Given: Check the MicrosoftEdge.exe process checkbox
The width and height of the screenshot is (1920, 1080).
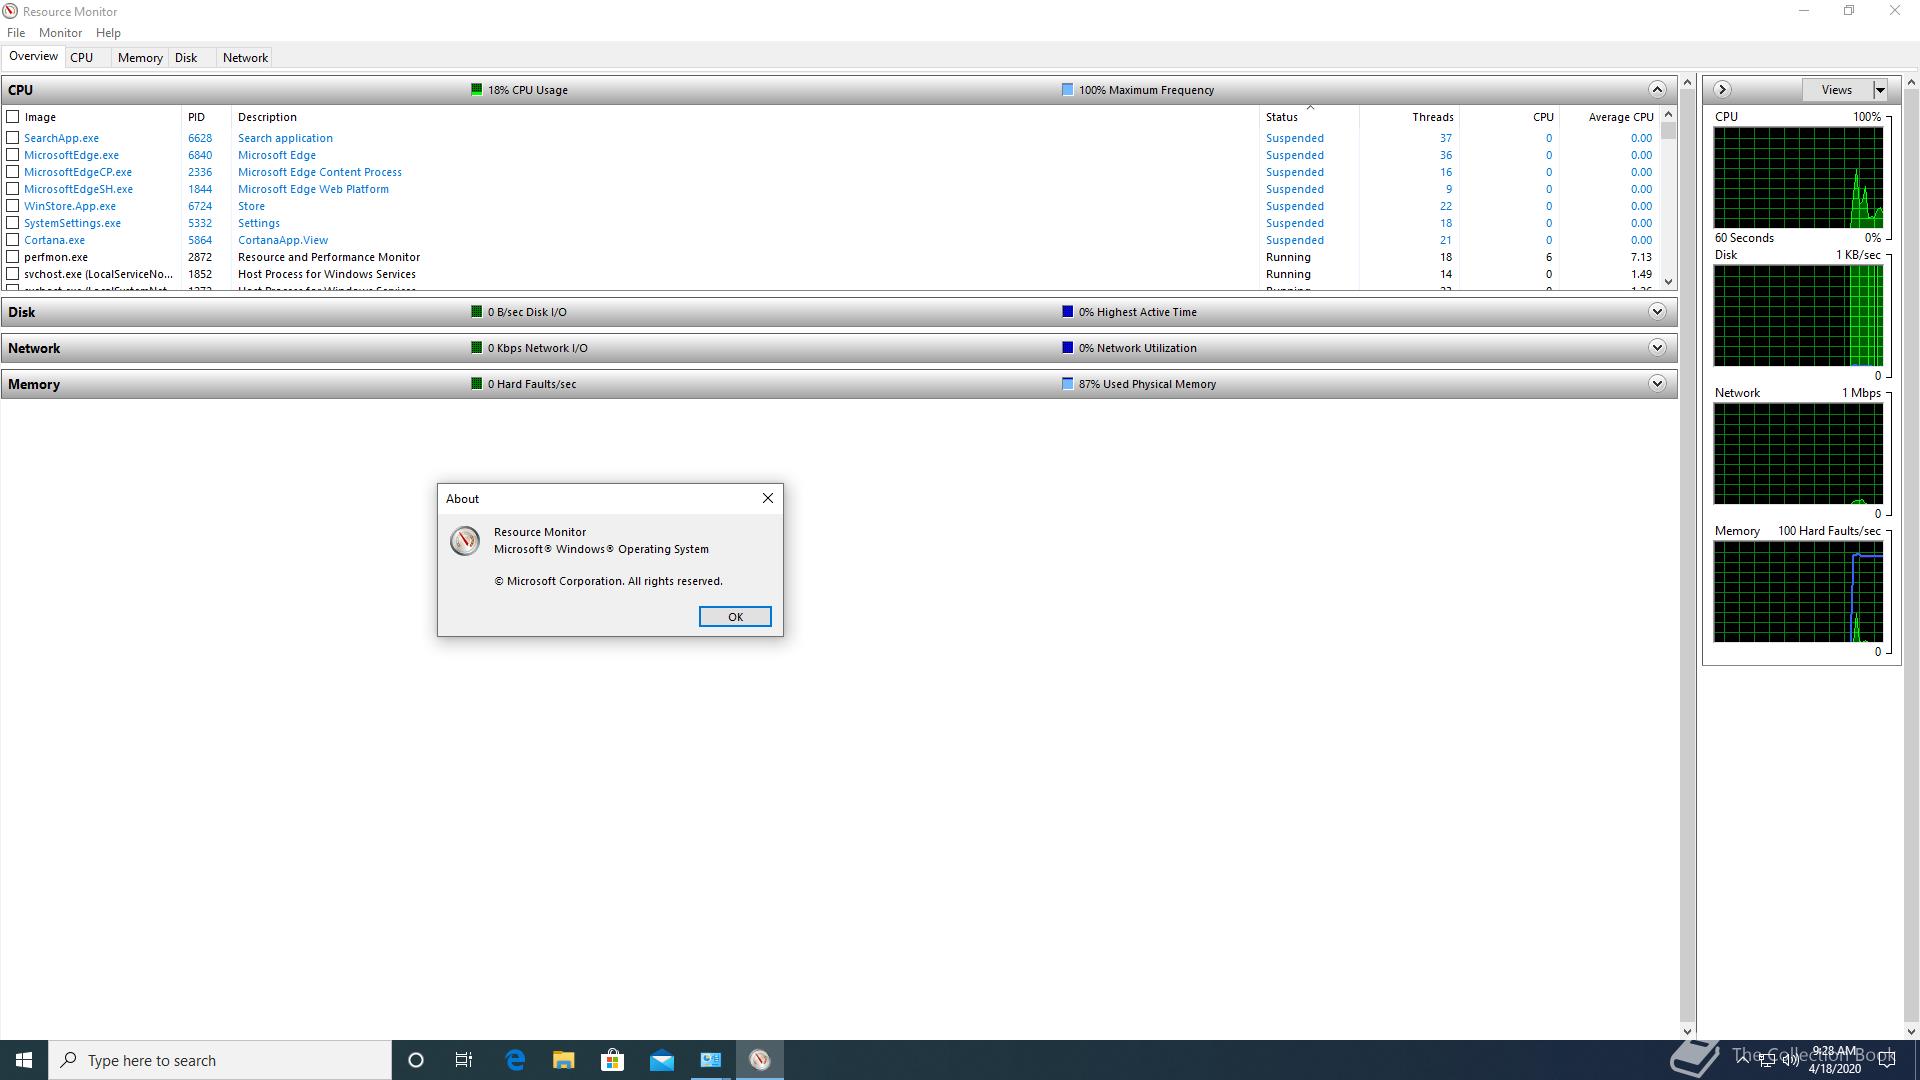Looking at the screenshot, I should point(13,155).
